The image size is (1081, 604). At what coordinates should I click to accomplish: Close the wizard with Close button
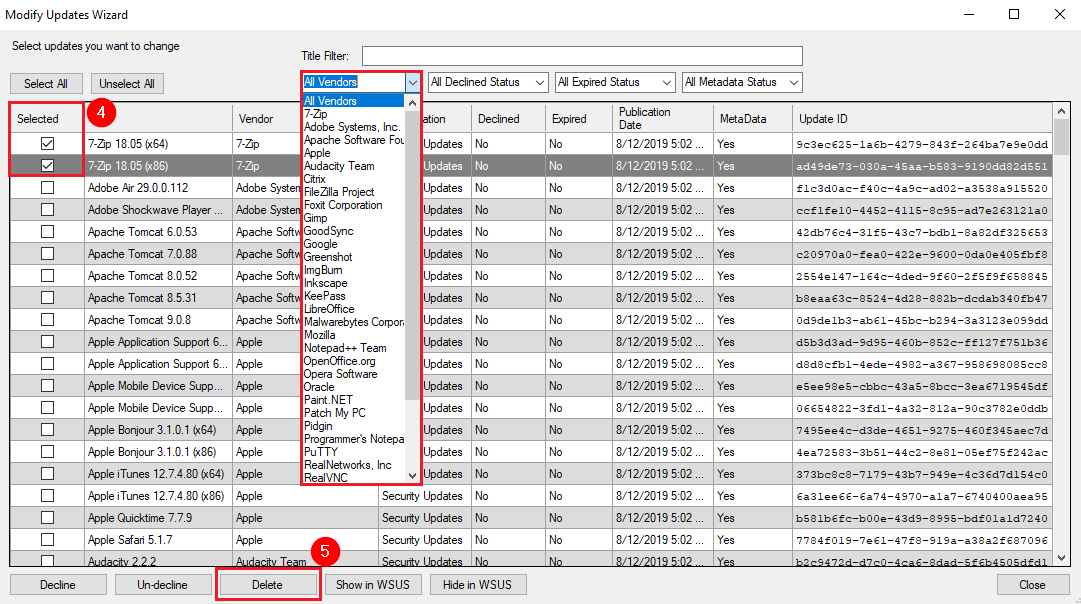[1032, 585]
